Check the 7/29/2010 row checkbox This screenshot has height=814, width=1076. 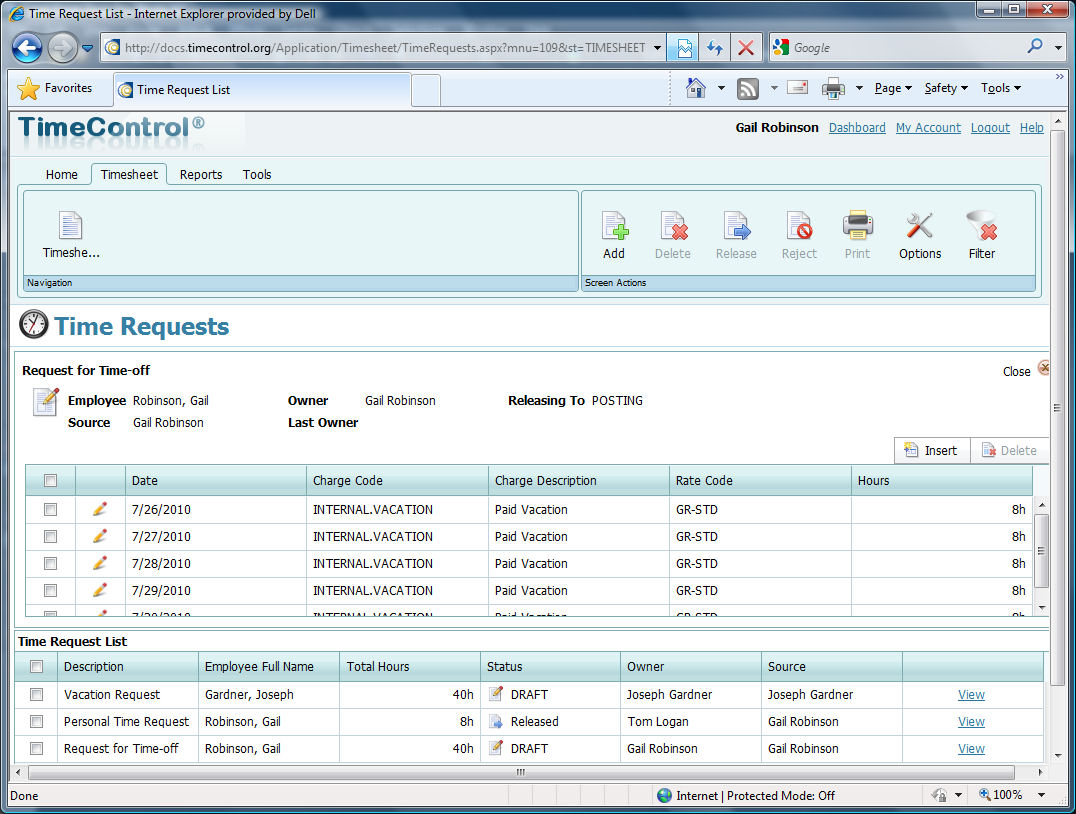pyautogui.click(x=50, y=590)
